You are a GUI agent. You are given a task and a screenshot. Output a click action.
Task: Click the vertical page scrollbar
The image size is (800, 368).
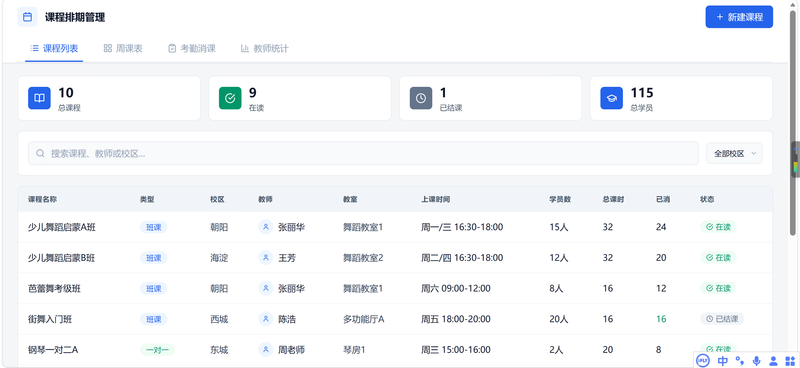point(792,122)
